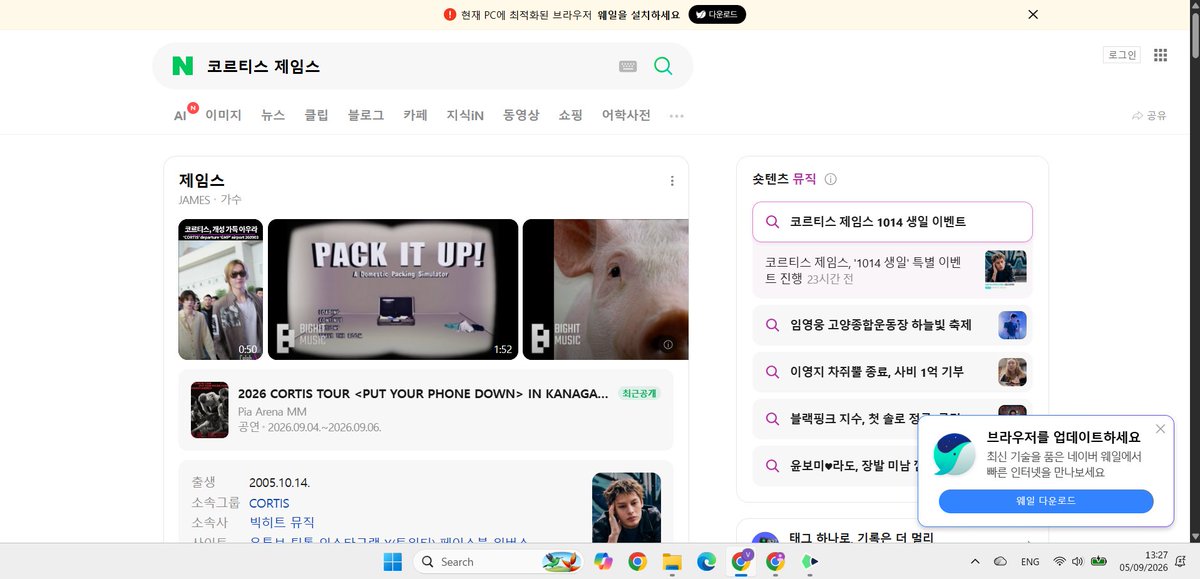Play the PACK IT UP! video thumbnail
Screen dimensions: 1200x579
pos(393,289)
